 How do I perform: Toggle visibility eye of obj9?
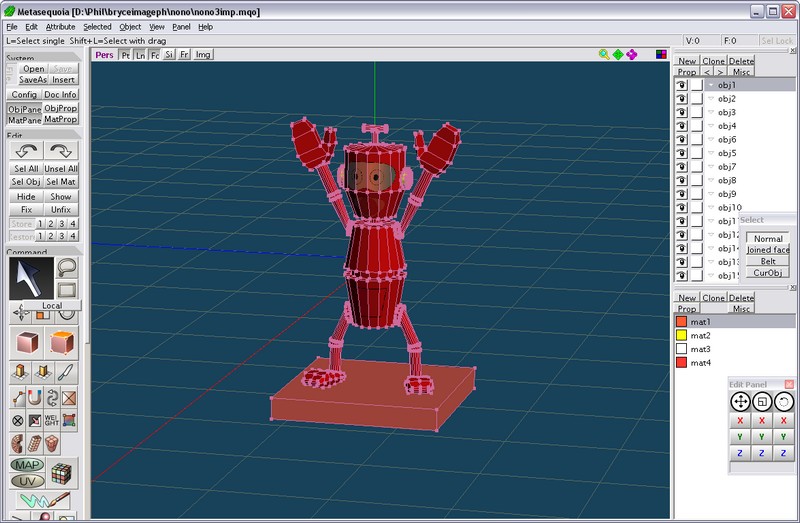pyautogui.click(x=682, y=194)
